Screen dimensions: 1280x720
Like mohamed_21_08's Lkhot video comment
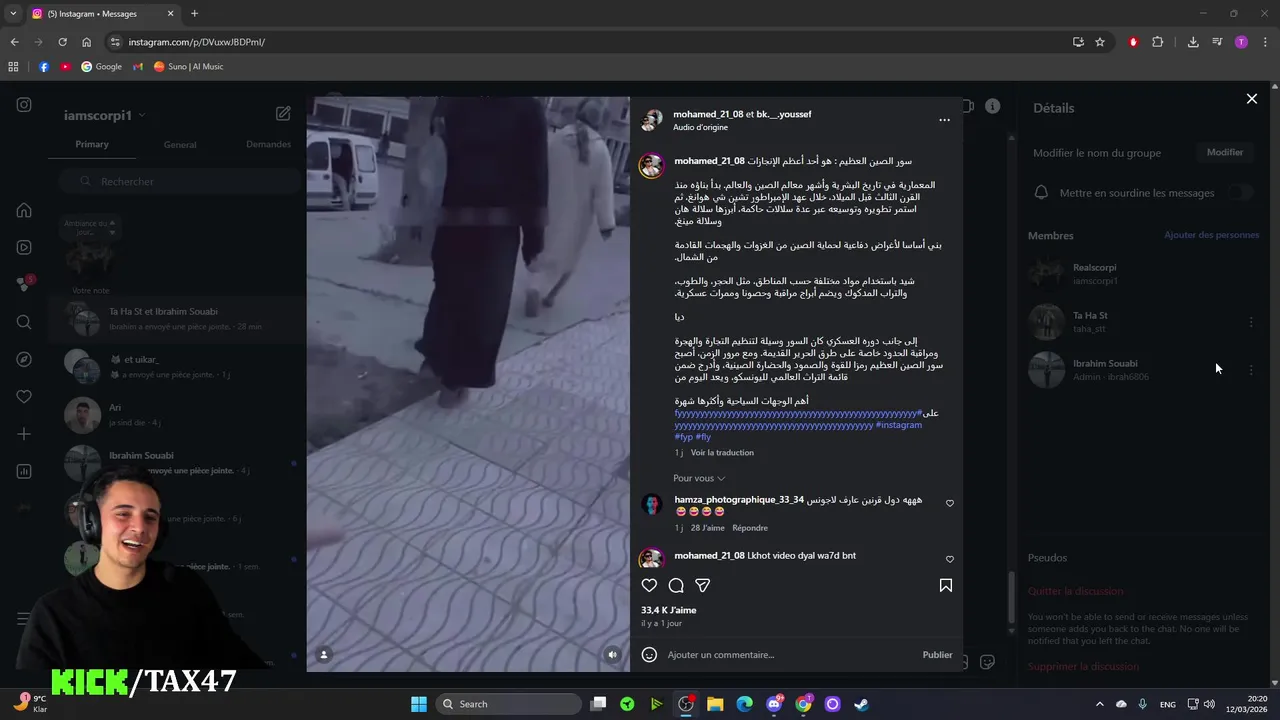(950, 559)
